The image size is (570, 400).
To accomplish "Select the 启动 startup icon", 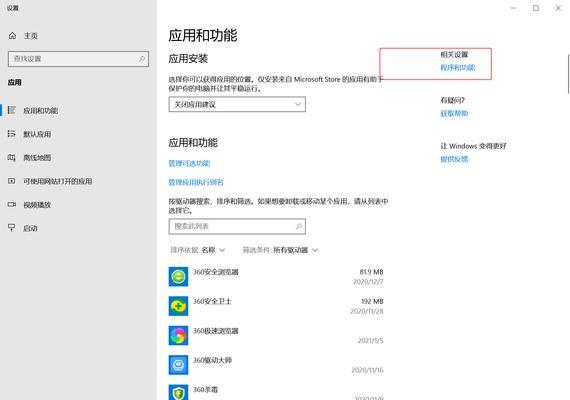I will (12, 228).
